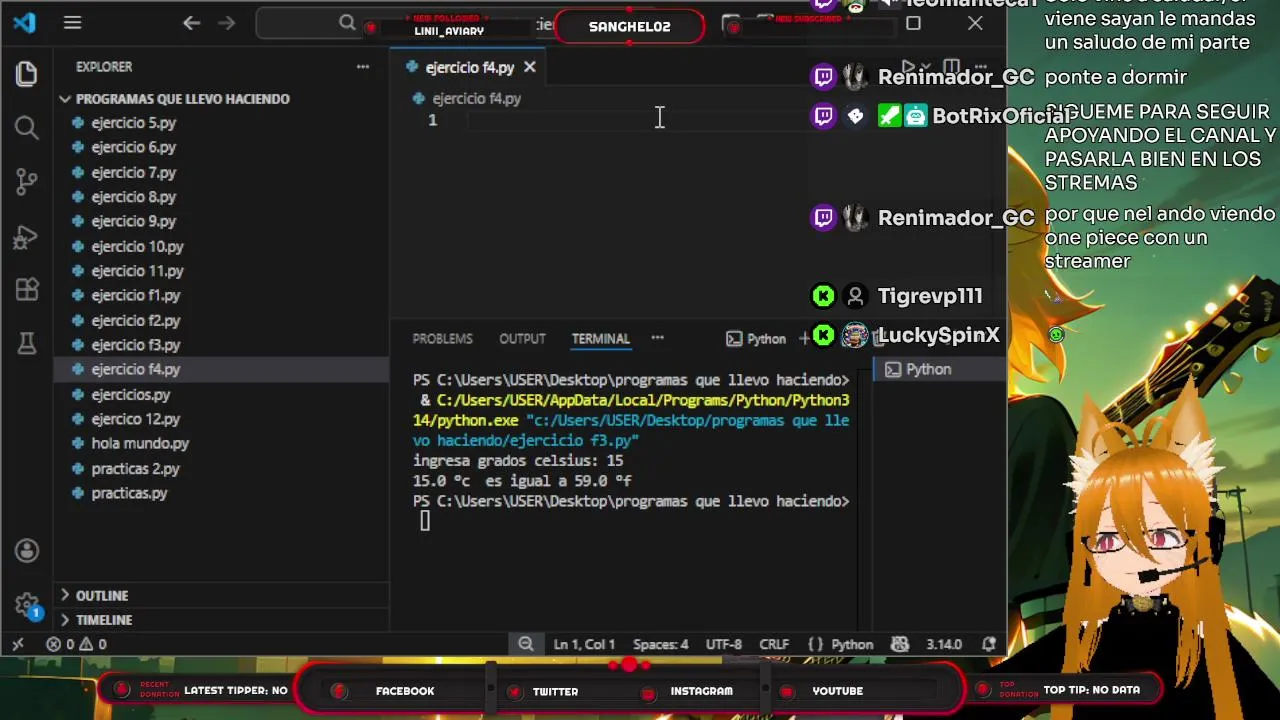Close the ejercicio f4.py editor tab
This screenshot has width=1280, height=720.
click(x=529, y=67)
